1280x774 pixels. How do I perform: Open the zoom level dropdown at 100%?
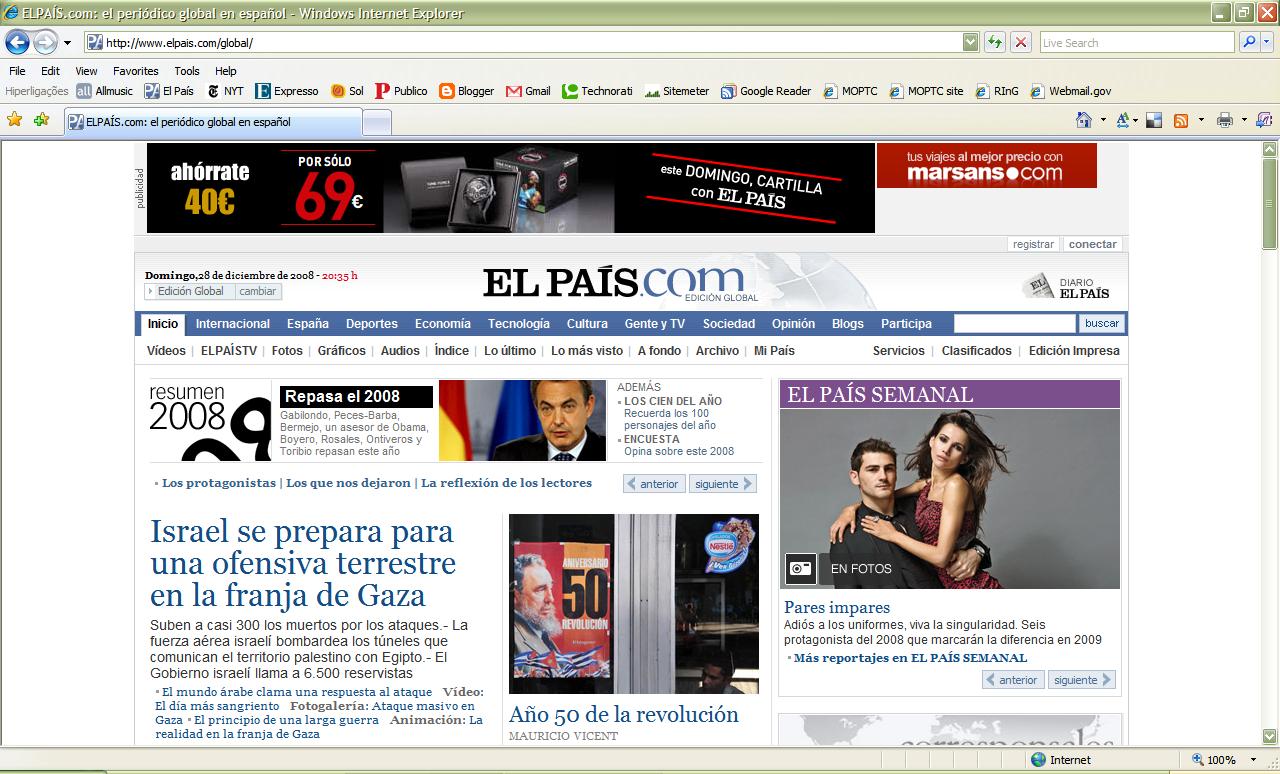[x=1251, y=760]
